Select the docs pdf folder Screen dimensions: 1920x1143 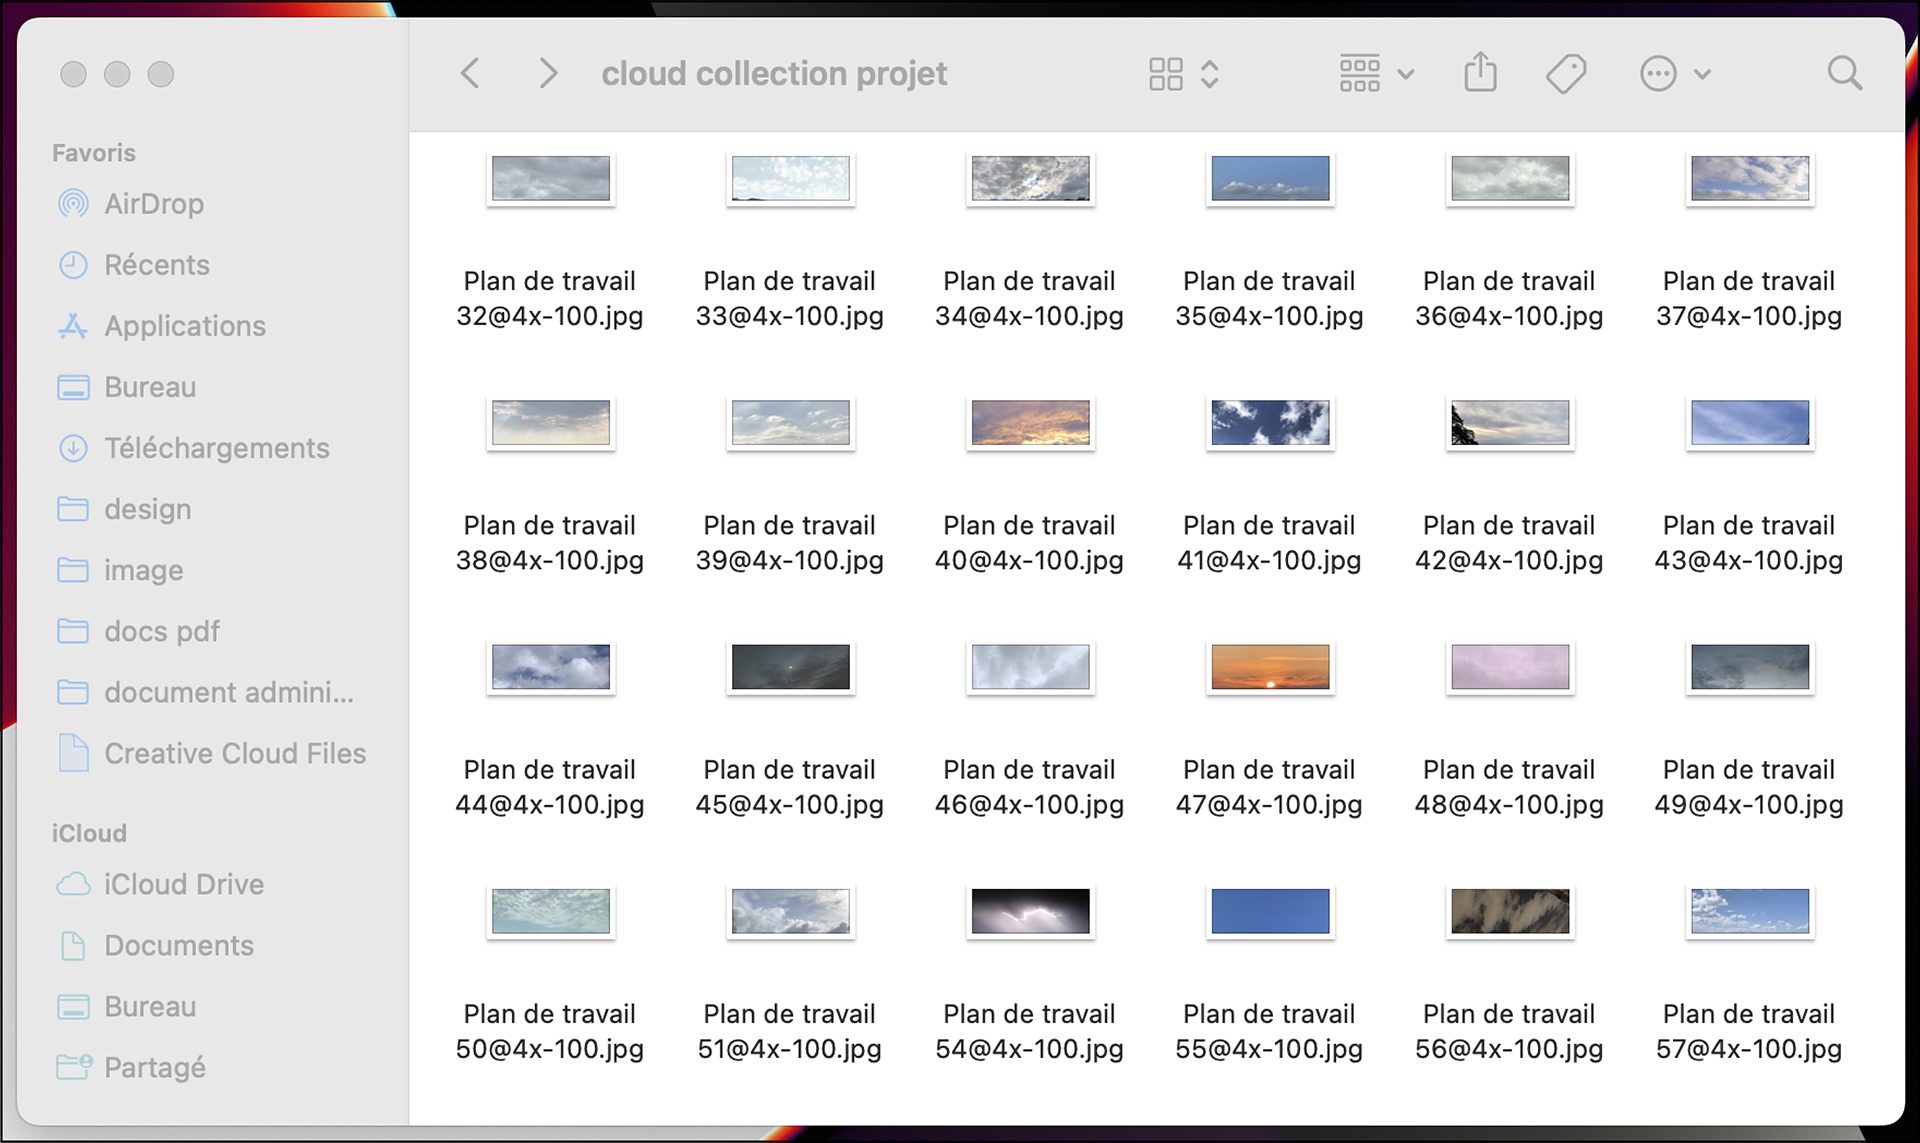162,631
